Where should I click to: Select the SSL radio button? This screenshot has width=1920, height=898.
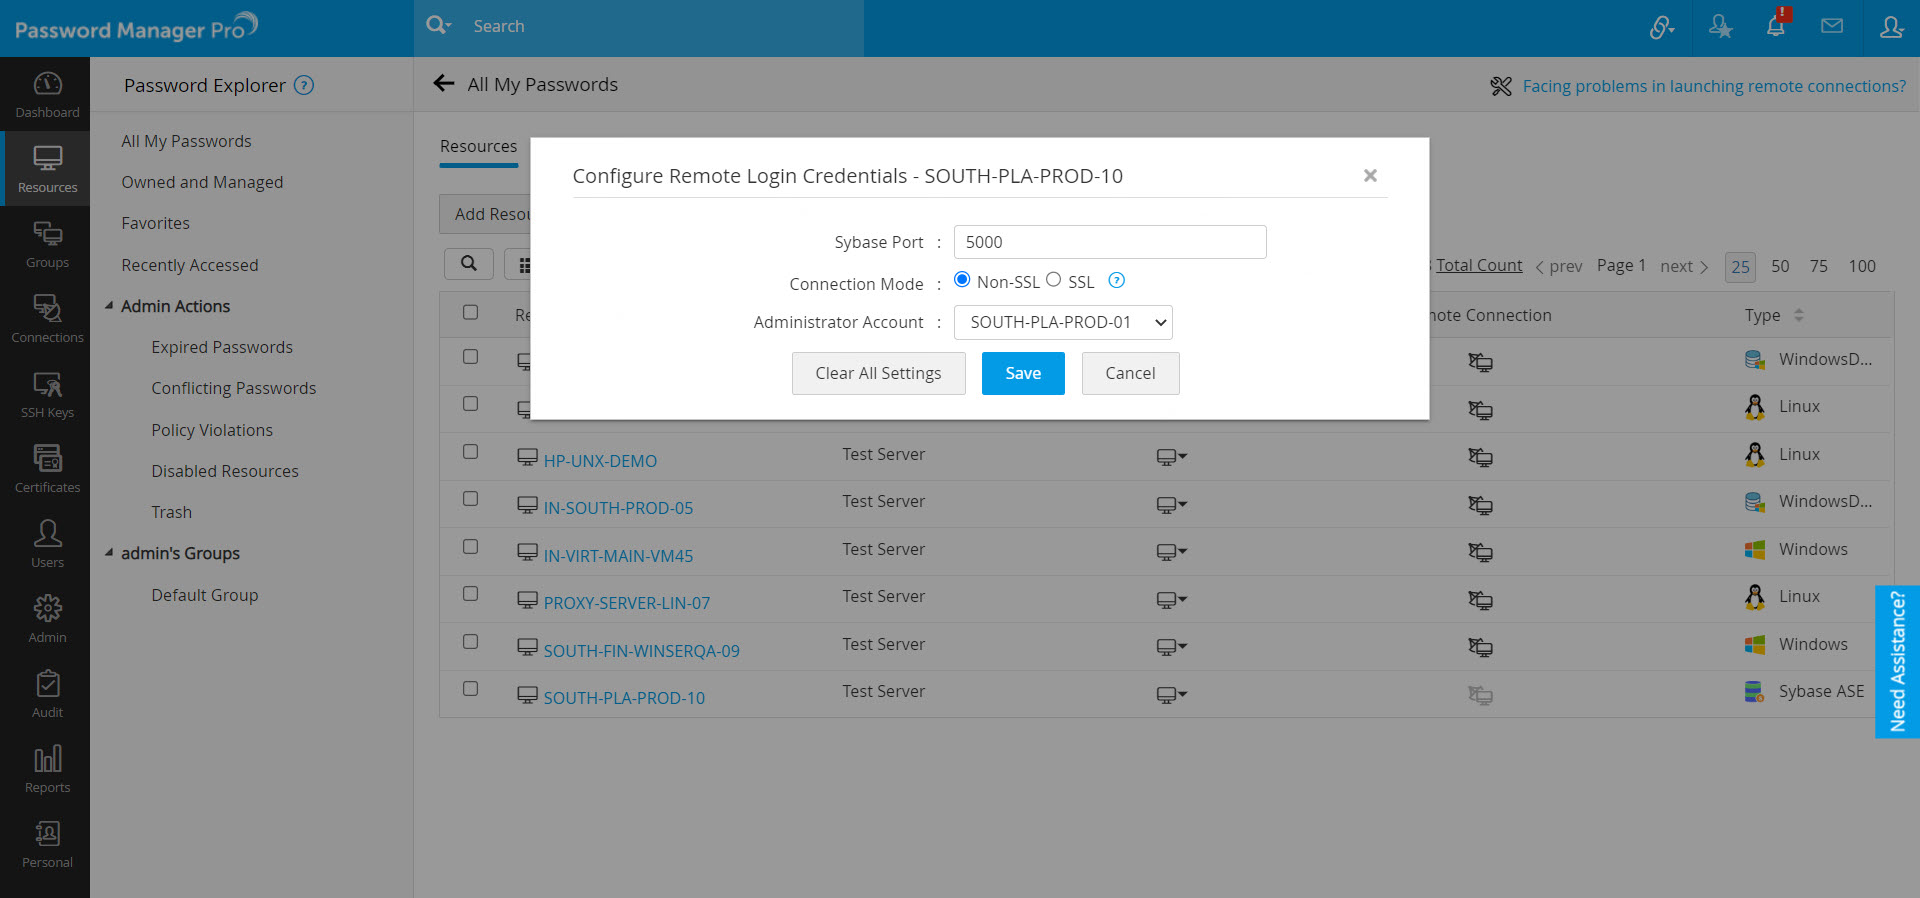[1054, 280]
